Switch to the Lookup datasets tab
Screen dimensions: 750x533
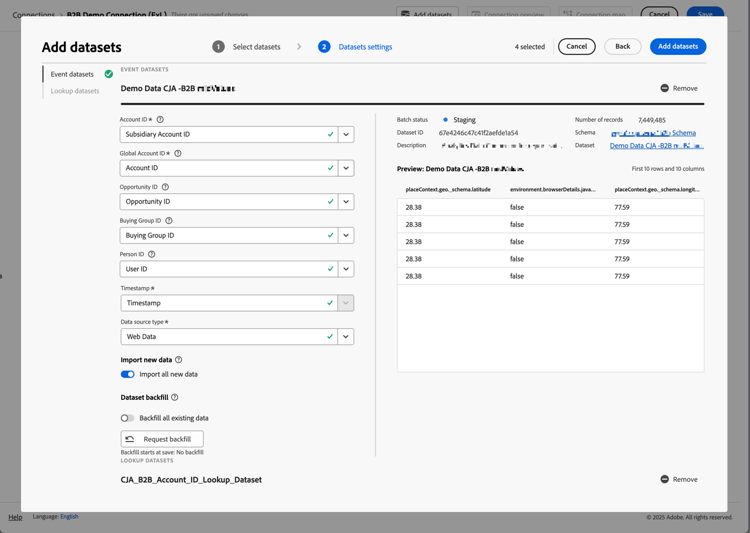pos(75,91)
